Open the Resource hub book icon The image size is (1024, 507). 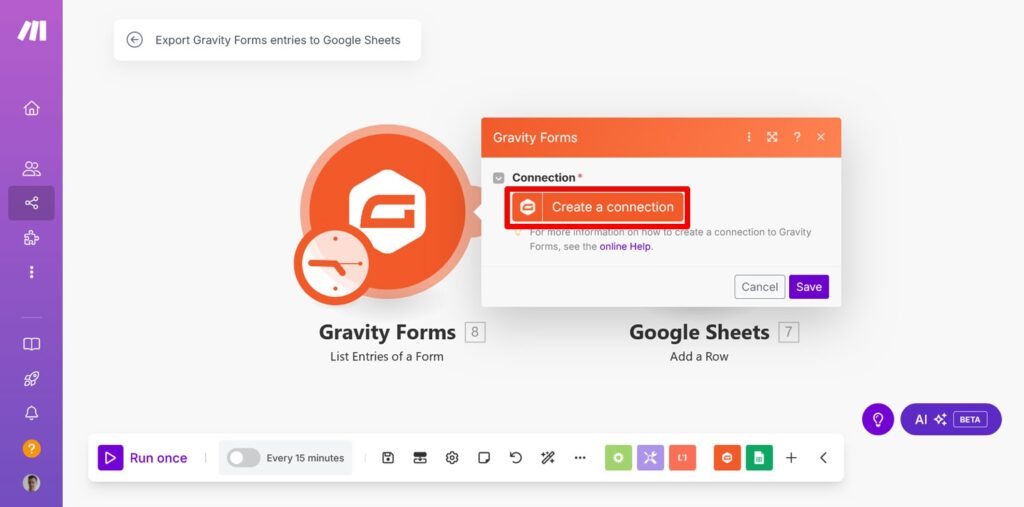click(31, 344)
